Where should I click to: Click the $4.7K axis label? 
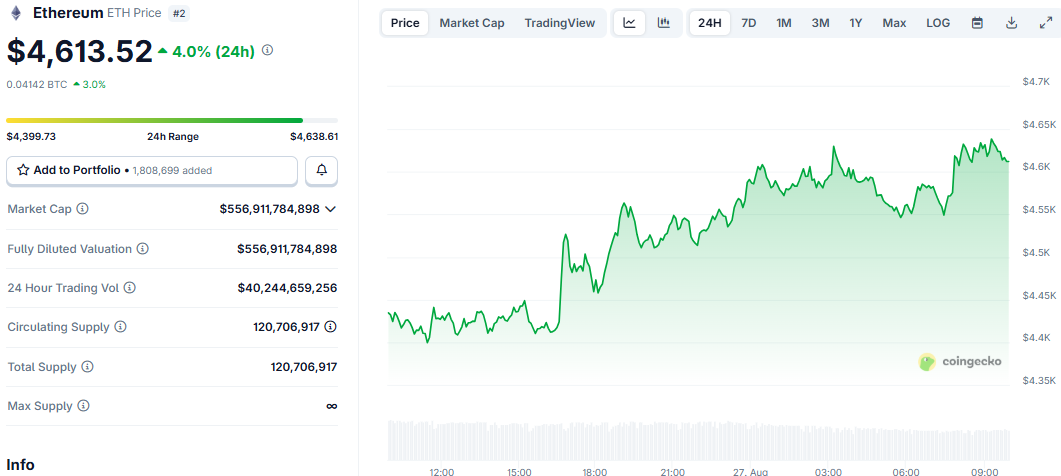pos(1035,82)
